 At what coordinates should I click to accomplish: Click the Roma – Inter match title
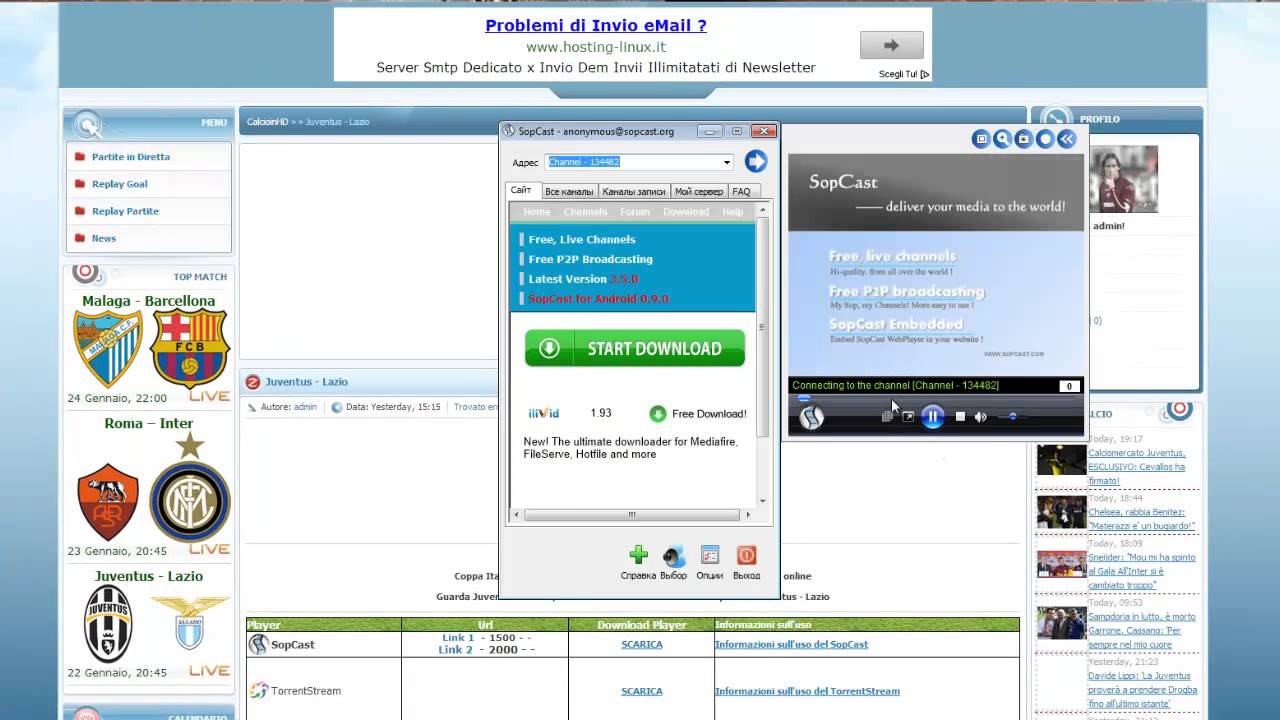149,423
